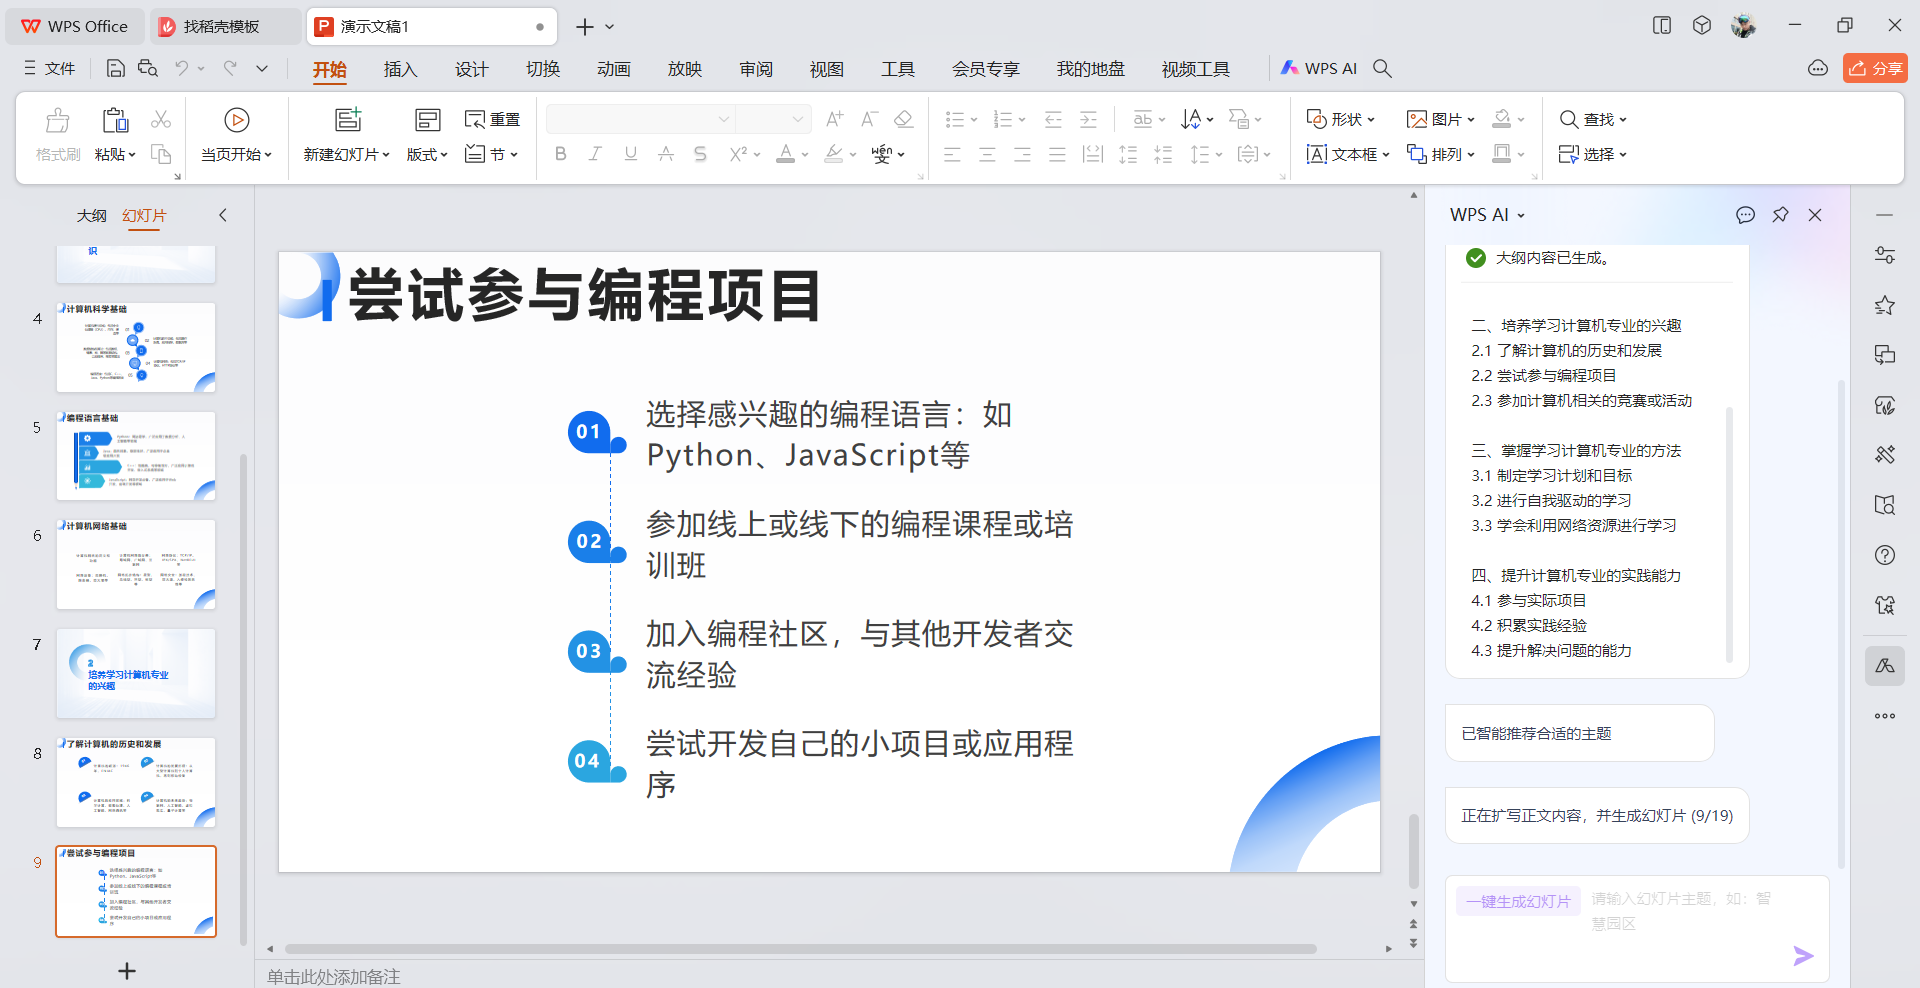Click the chat bubble icon in WPS AI panel
Viewport: 1920px width, 988px height.
click(1745, 215)
